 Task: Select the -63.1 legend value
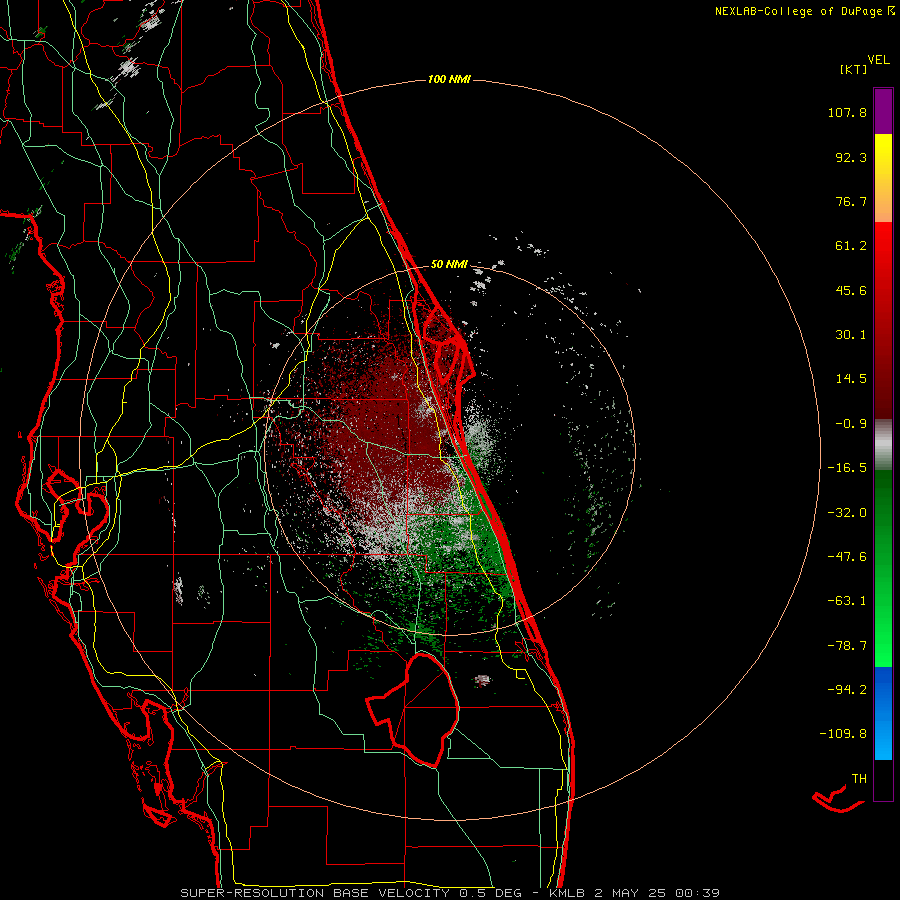(847, 601)
